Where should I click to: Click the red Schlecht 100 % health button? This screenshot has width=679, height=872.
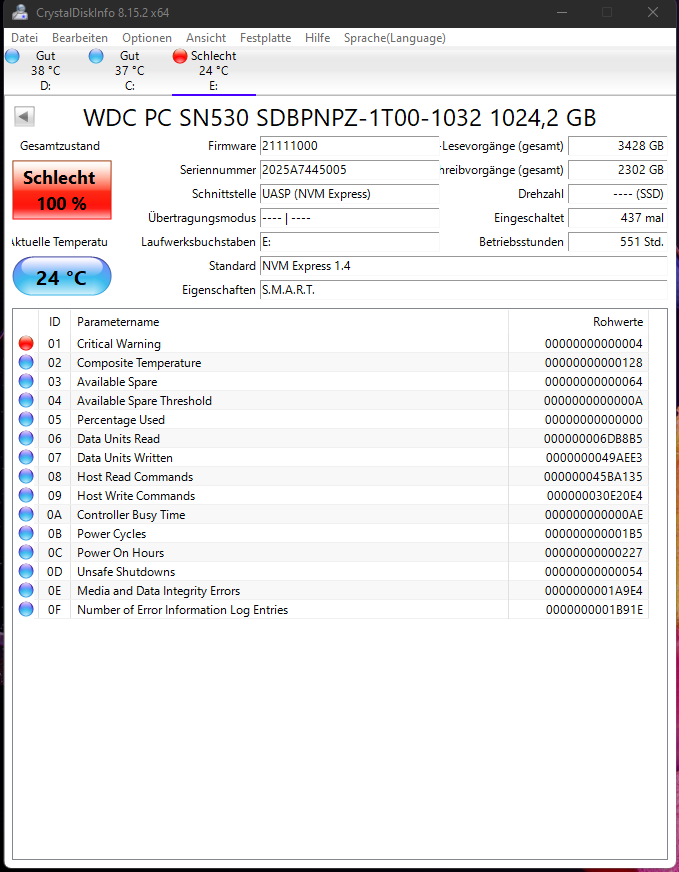(62, 190)
